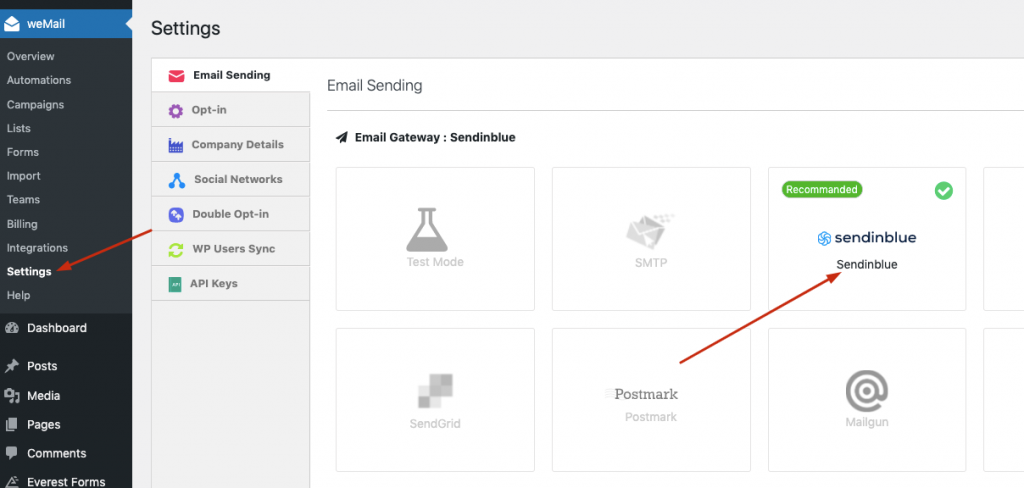Open the Campaigns page
This screenshot has width=1024, height=488.
tap(35, 105)
